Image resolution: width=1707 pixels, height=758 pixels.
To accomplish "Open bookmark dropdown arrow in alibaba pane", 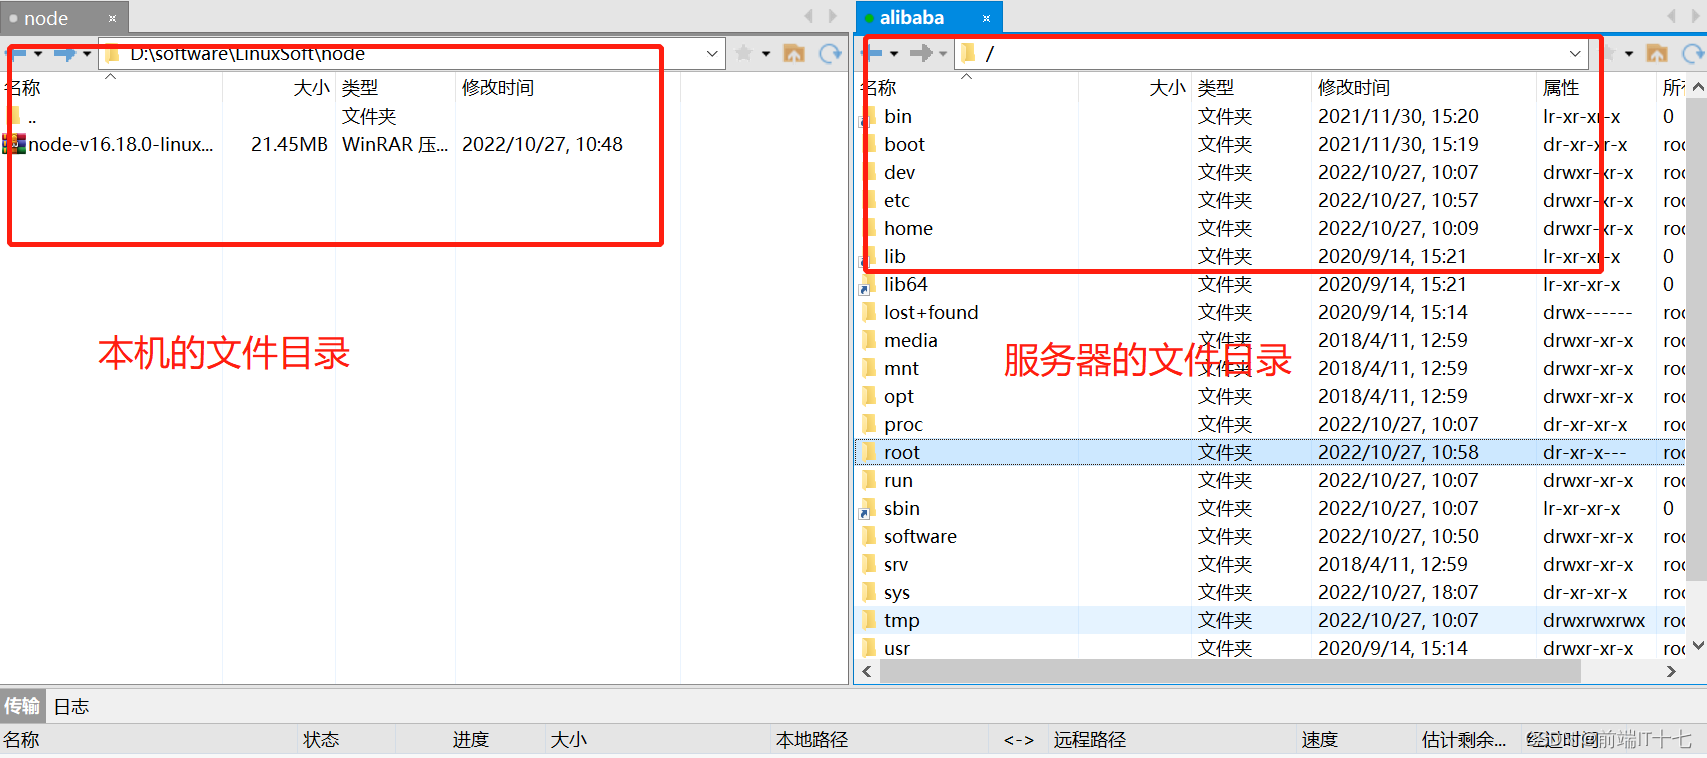I will 1629,53.
